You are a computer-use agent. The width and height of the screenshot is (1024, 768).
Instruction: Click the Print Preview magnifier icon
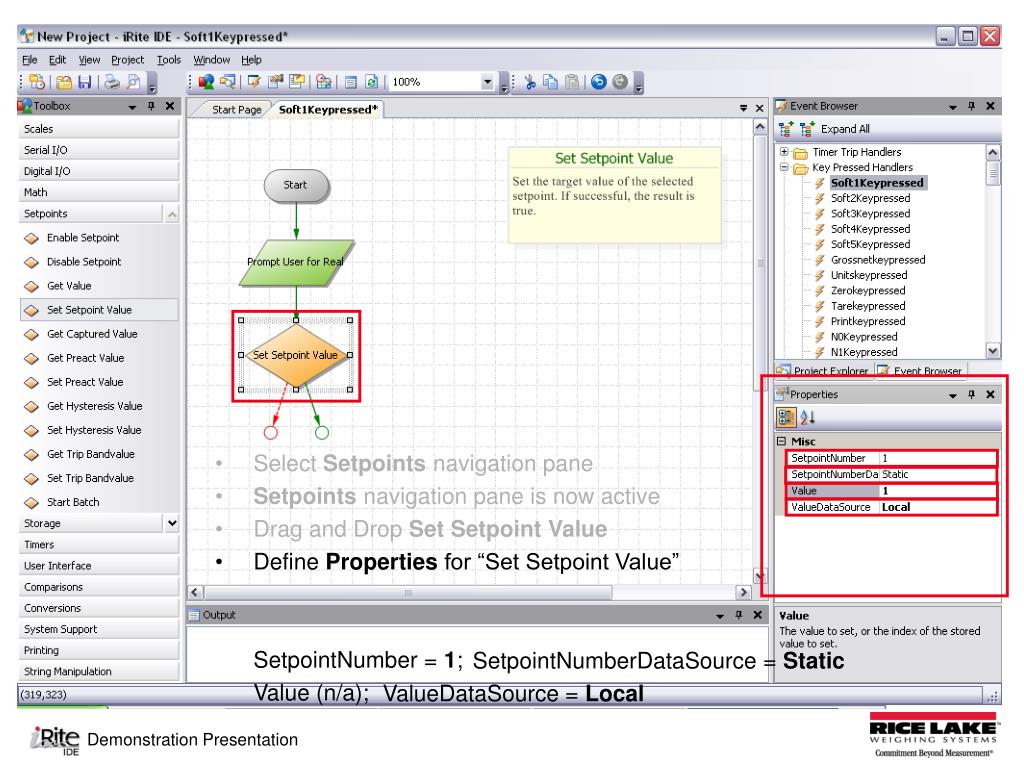click(133, 82)
